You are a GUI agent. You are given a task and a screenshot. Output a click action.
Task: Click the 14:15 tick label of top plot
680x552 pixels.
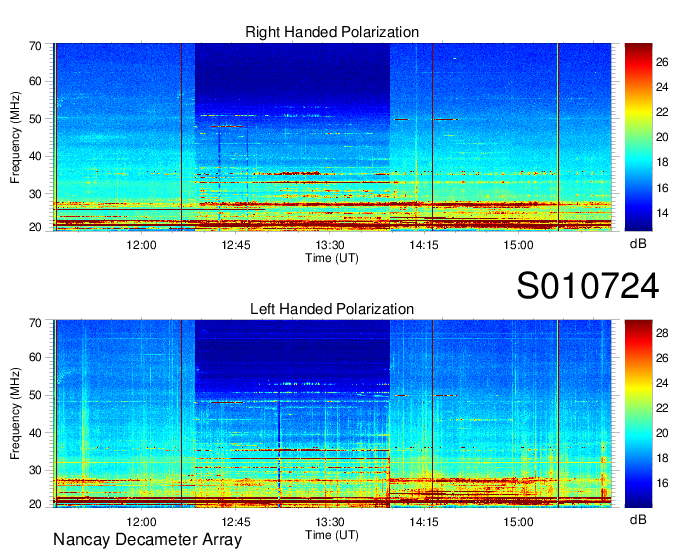pyautogui.click(x=424, y=245)
